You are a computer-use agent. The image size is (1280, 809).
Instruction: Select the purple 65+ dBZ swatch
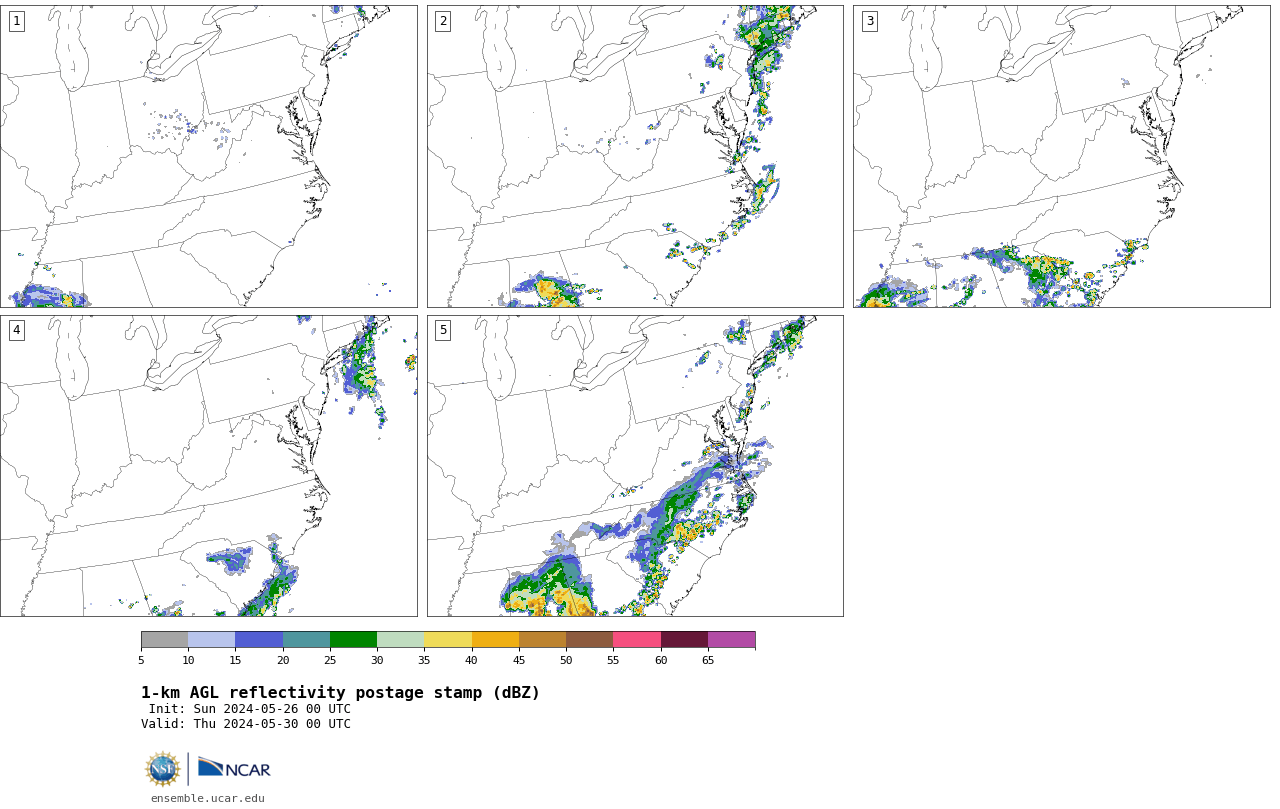(731, 640)
